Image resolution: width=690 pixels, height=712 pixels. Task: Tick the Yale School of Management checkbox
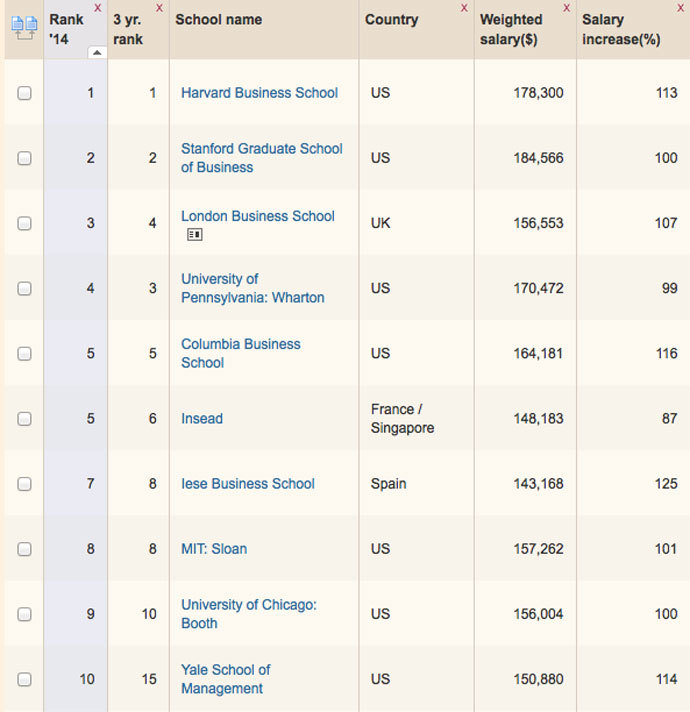click(24, 679)
